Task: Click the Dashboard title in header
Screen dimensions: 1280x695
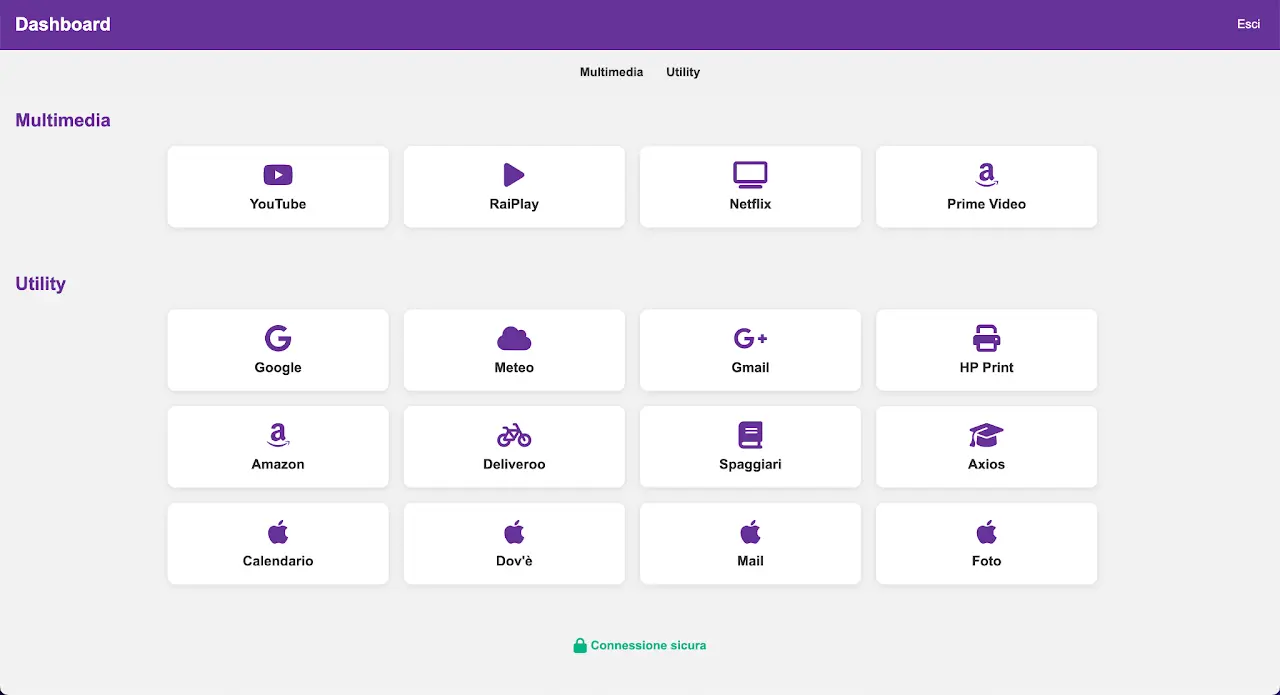Action: pos(63,24)
